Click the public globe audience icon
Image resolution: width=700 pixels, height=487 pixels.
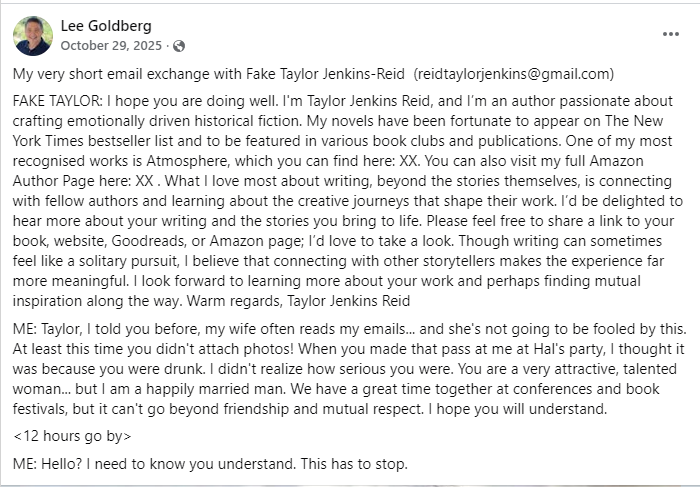point(179,46)
